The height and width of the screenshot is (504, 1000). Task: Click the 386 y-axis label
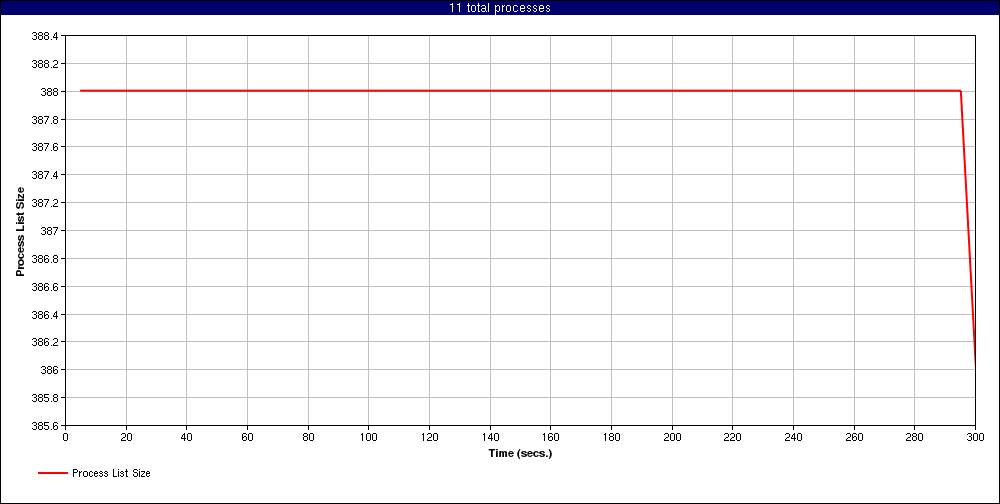click(49, 370)
